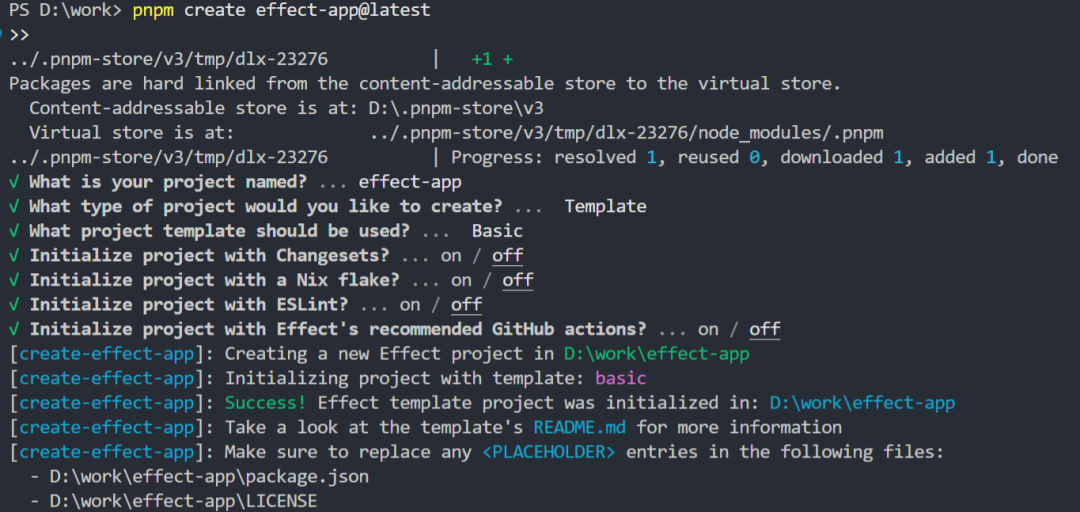This screenshot has width=1080, height=512.
Task: Click the green +1 + indicator
Action: click(x=492, y=60)
